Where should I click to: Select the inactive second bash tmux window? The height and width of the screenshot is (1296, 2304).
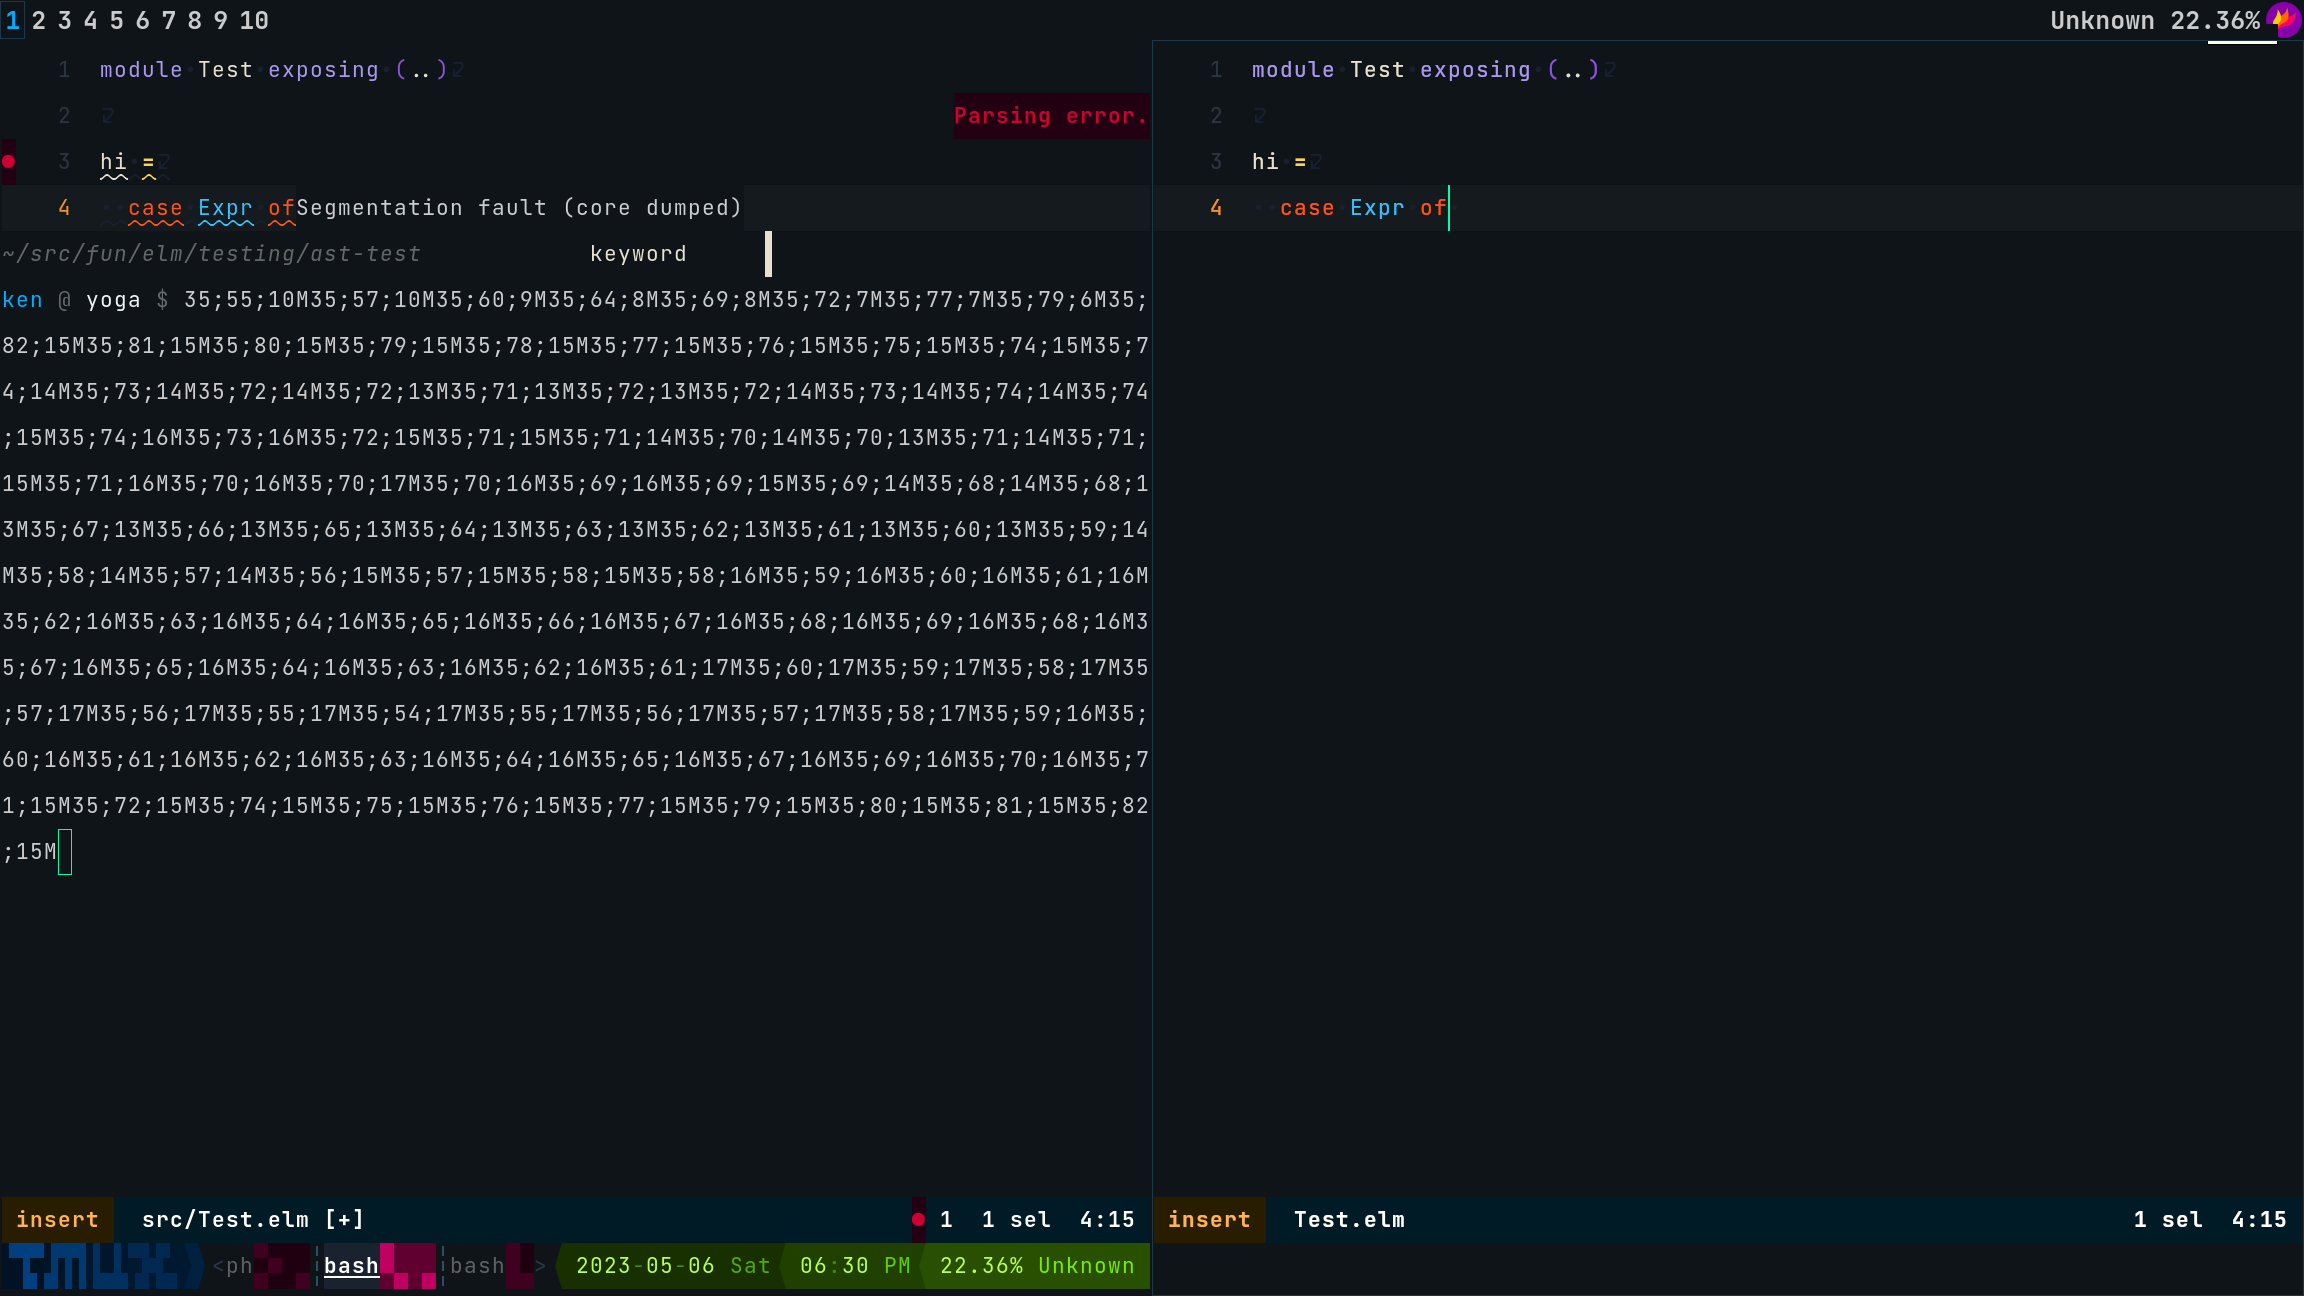477,1266
